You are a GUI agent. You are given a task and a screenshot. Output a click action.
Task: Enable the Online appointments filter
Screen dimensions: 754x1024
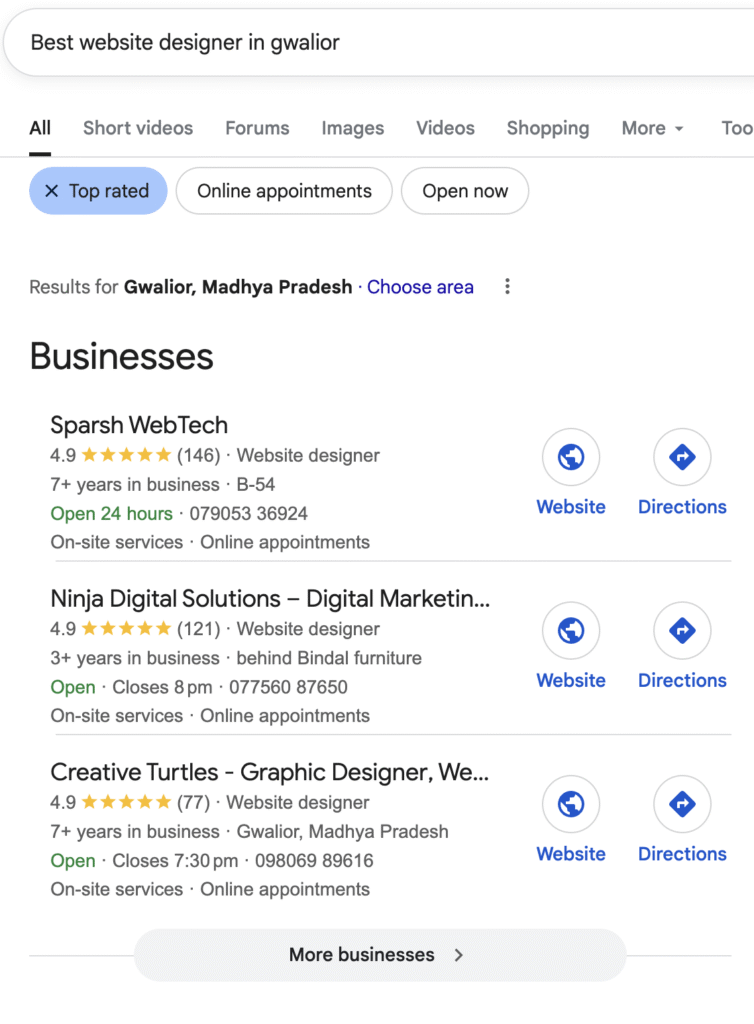[x=284, y=191]
